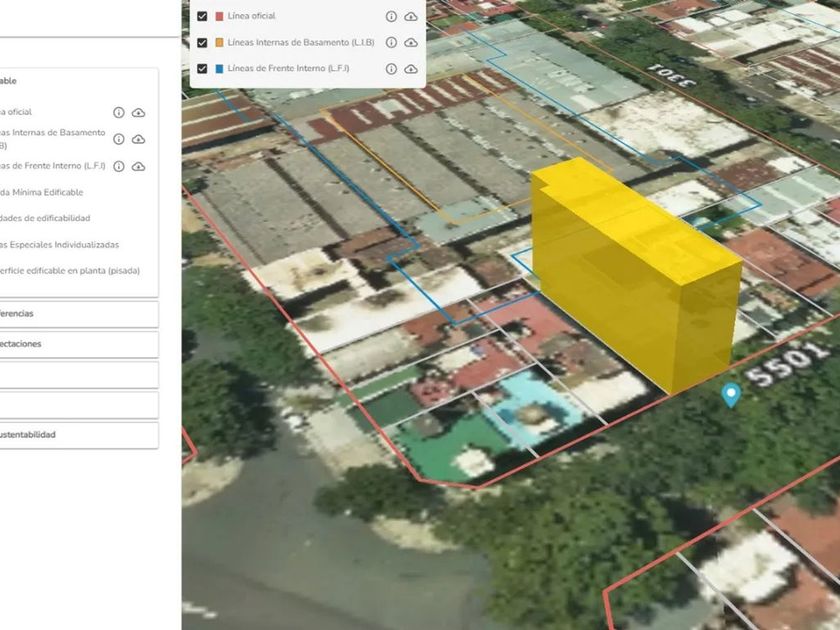The width and height of the screenshot is (840, 630).
Task: Sidebar download icon for Frente Interno (L.F.I)
Action: [x=138, y=167]
